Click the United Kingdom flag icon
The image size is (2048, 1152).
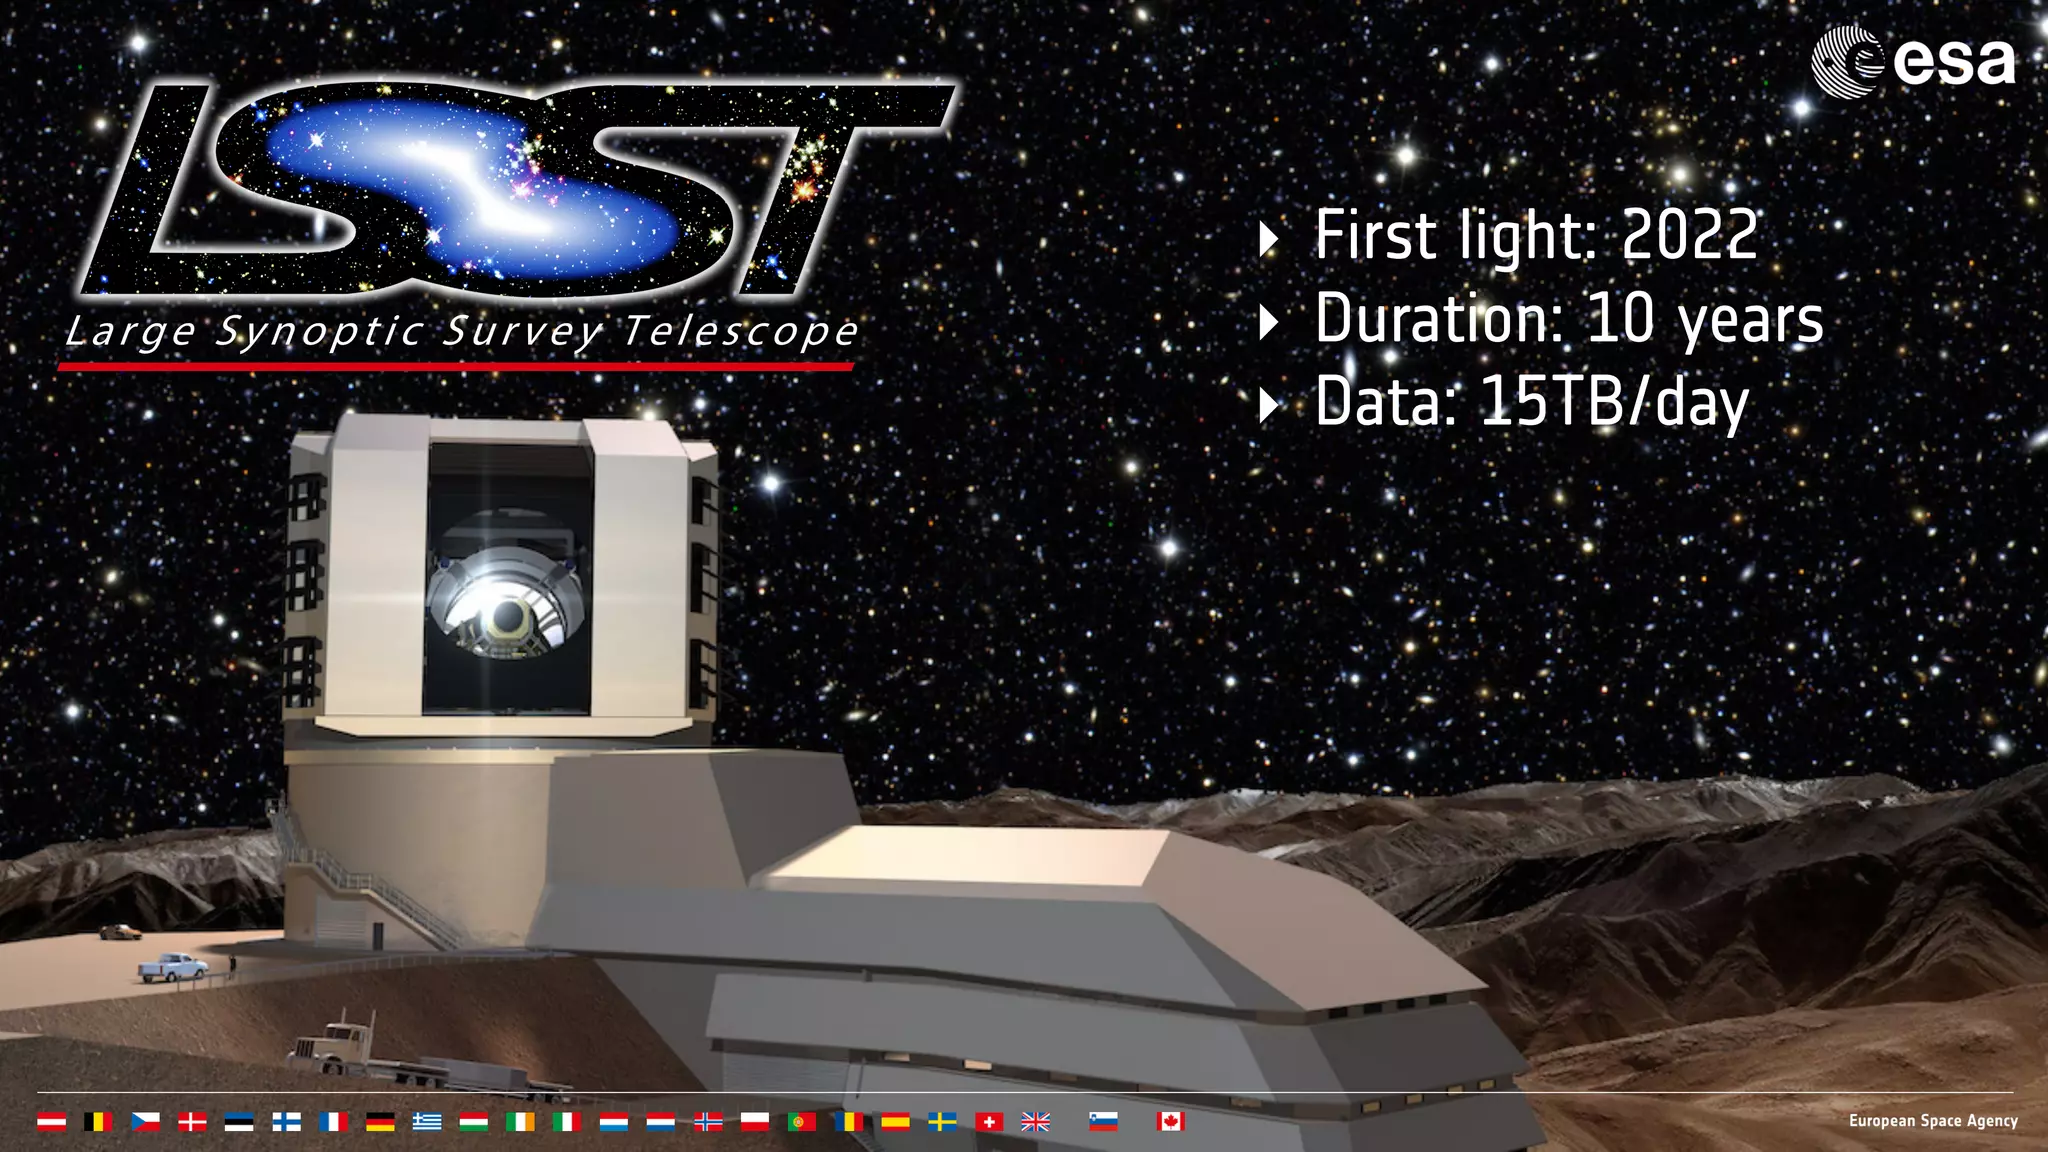tap(1036, 1122)
